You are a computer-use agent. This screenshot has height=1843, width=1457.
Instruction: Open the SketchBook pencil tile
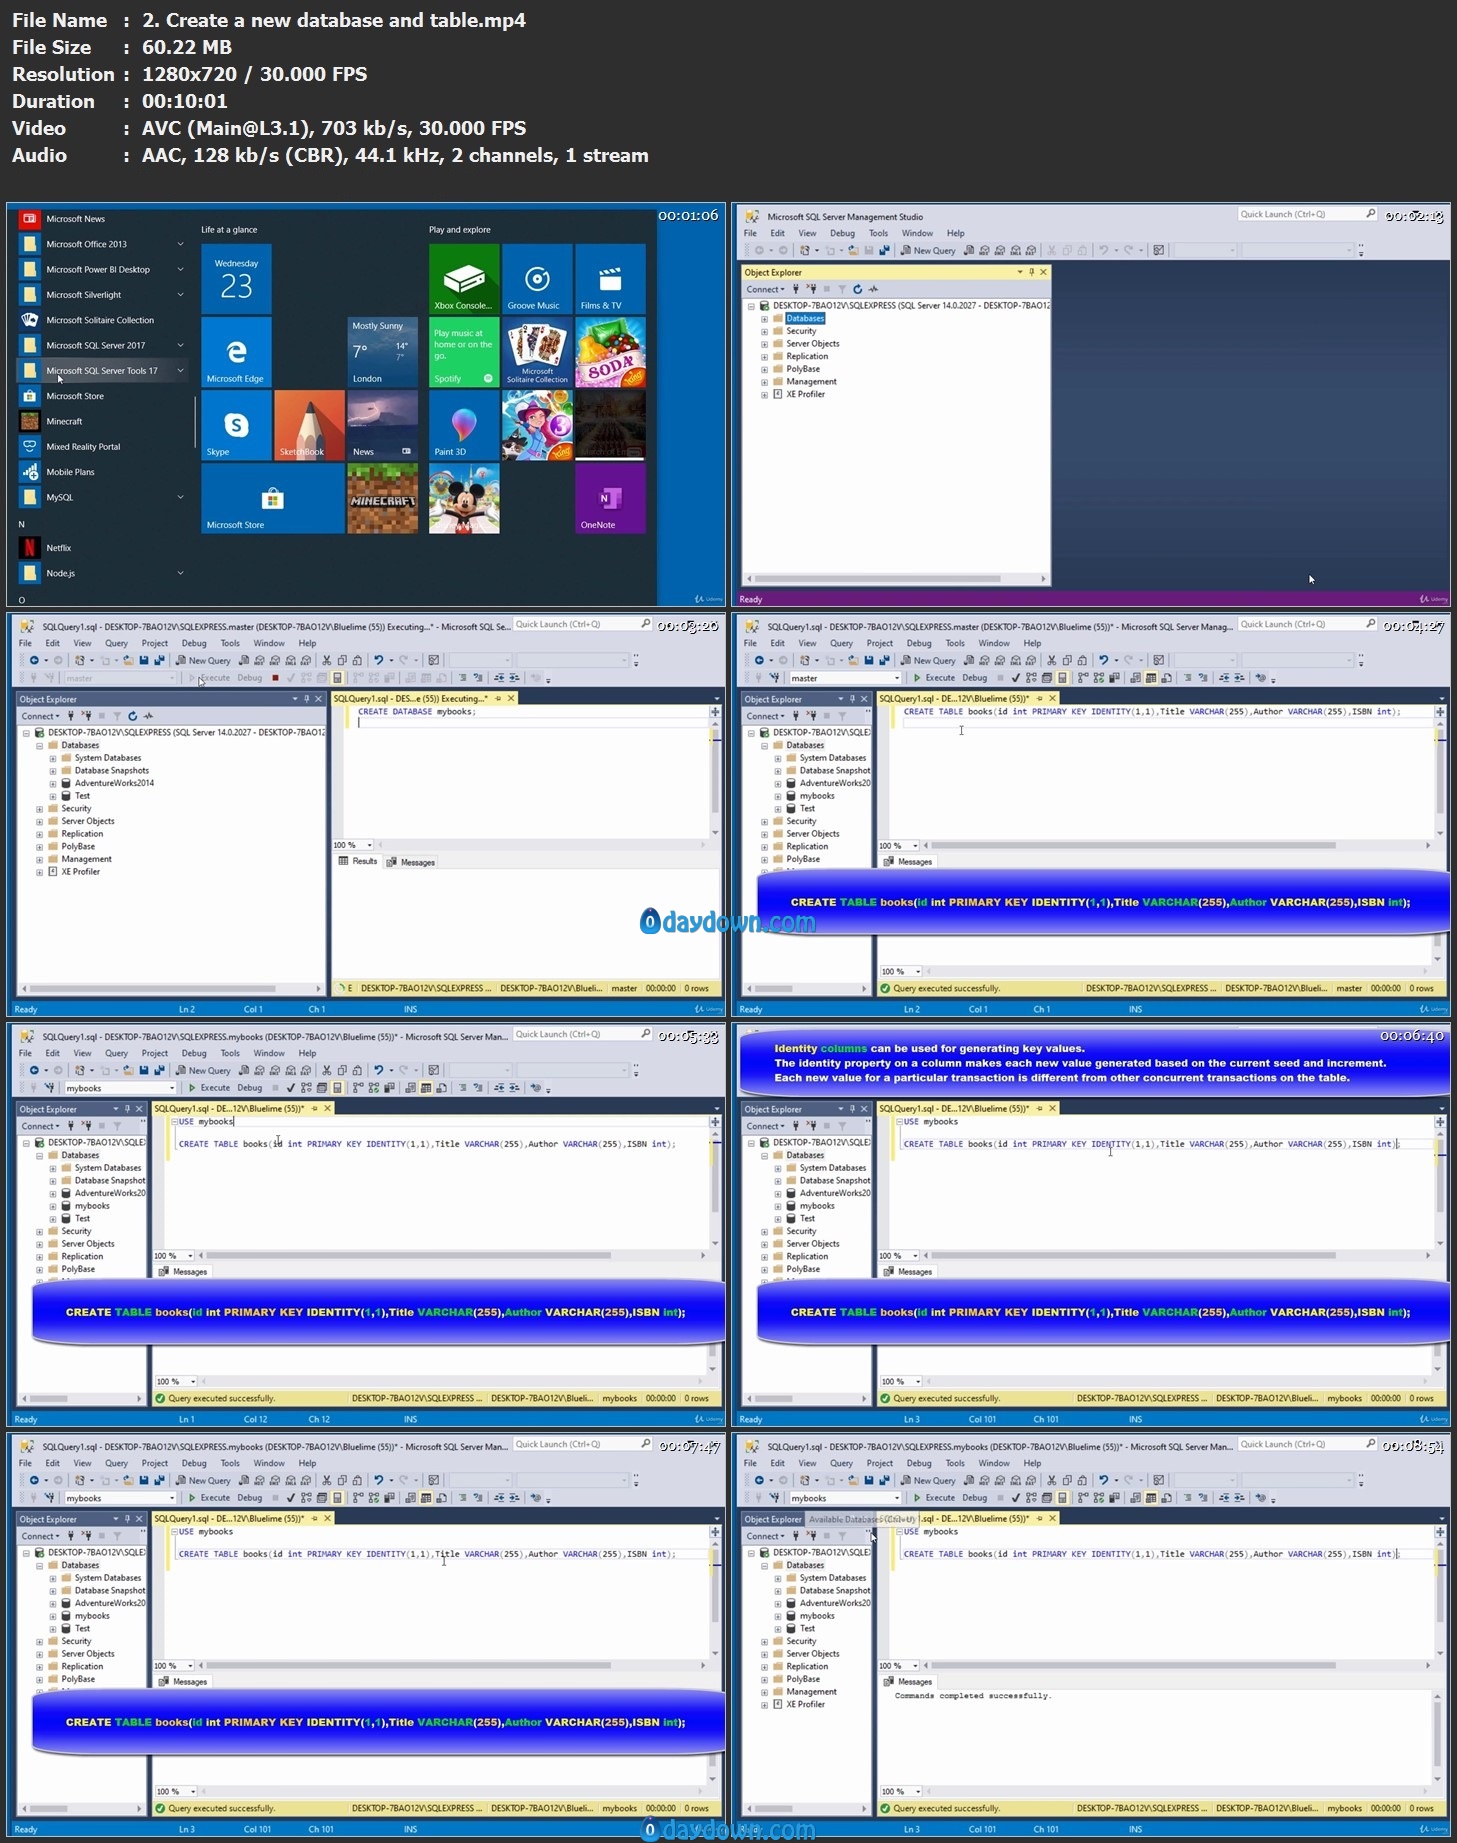309,425
